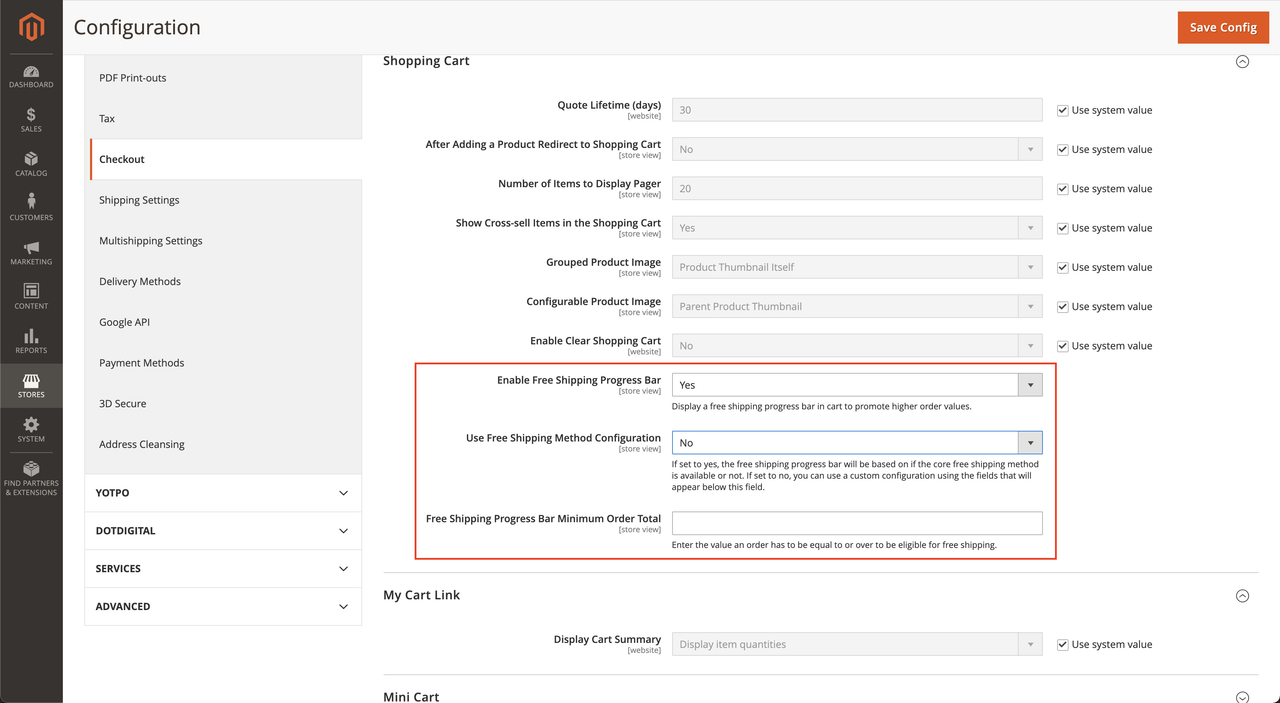Viewport: 1280px width, 703px height.
Task: Open the Customers sidebar icon
Action: pos(31,209)
